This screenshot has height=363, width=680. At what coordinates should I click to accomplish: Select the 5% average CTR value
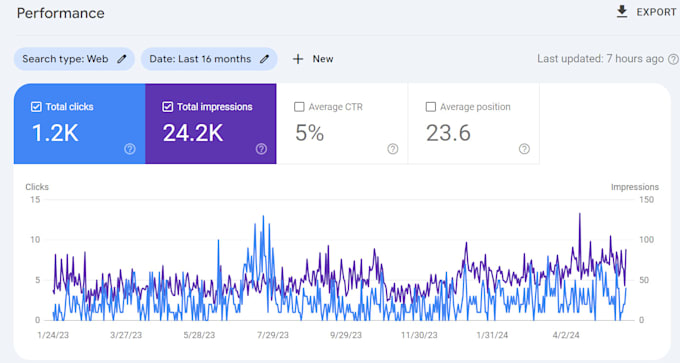point(310,133)
